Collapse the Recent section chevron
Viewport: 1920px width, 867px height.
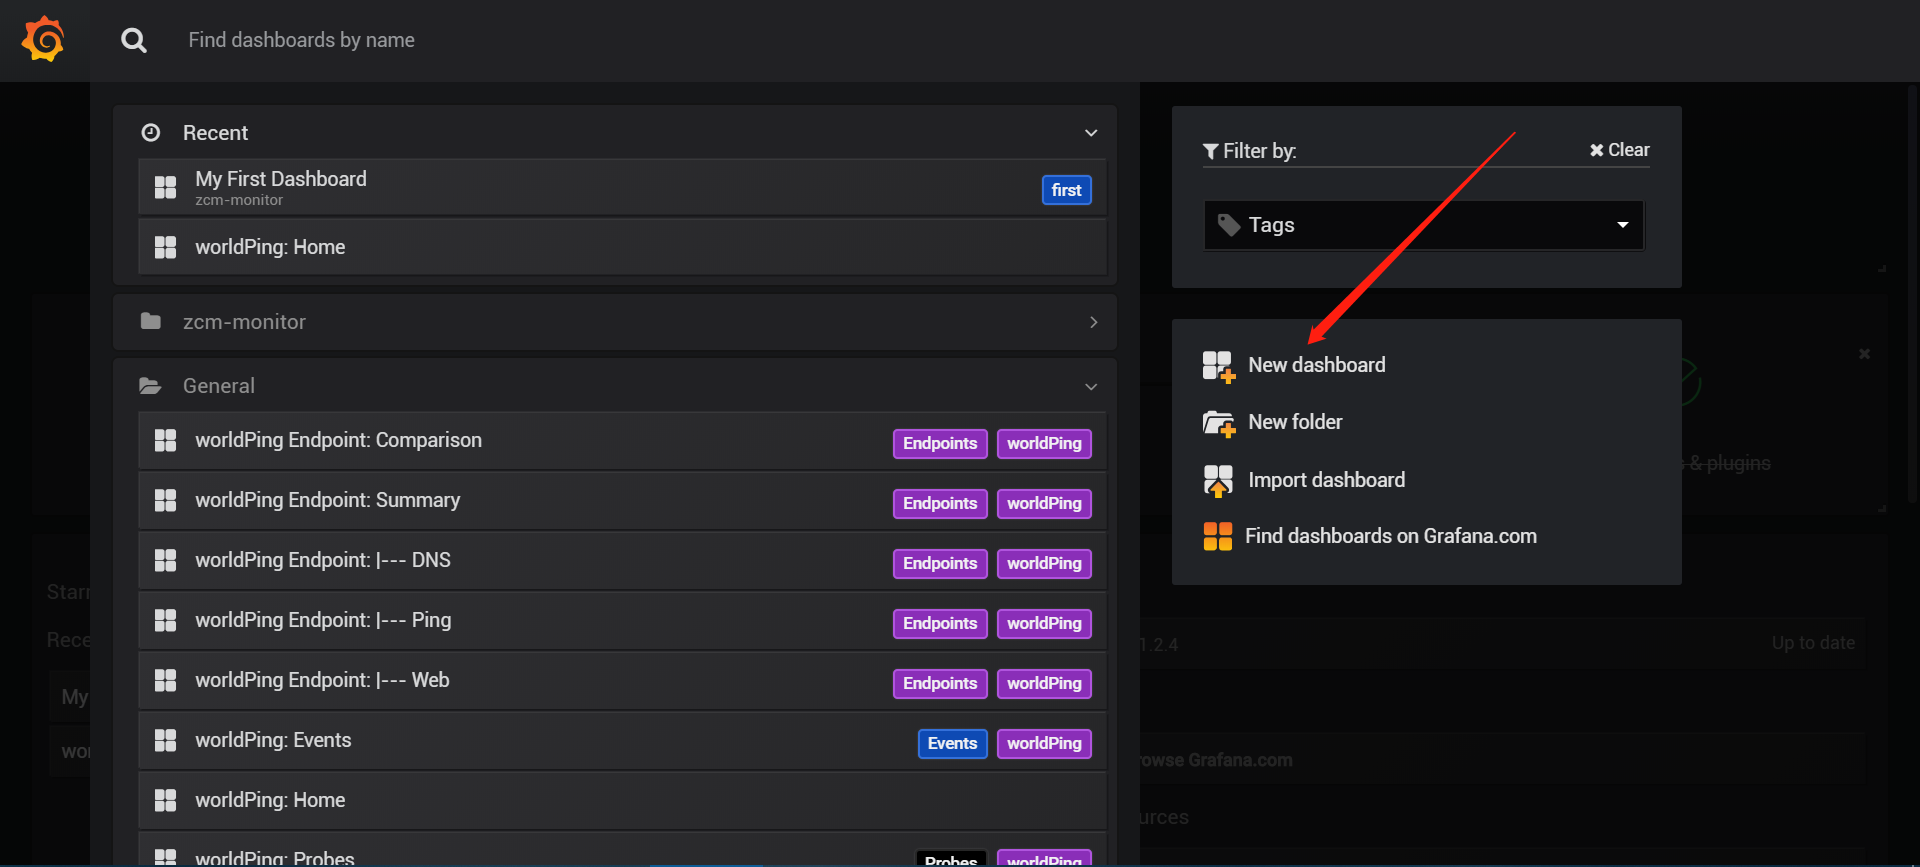(1091, 133)
